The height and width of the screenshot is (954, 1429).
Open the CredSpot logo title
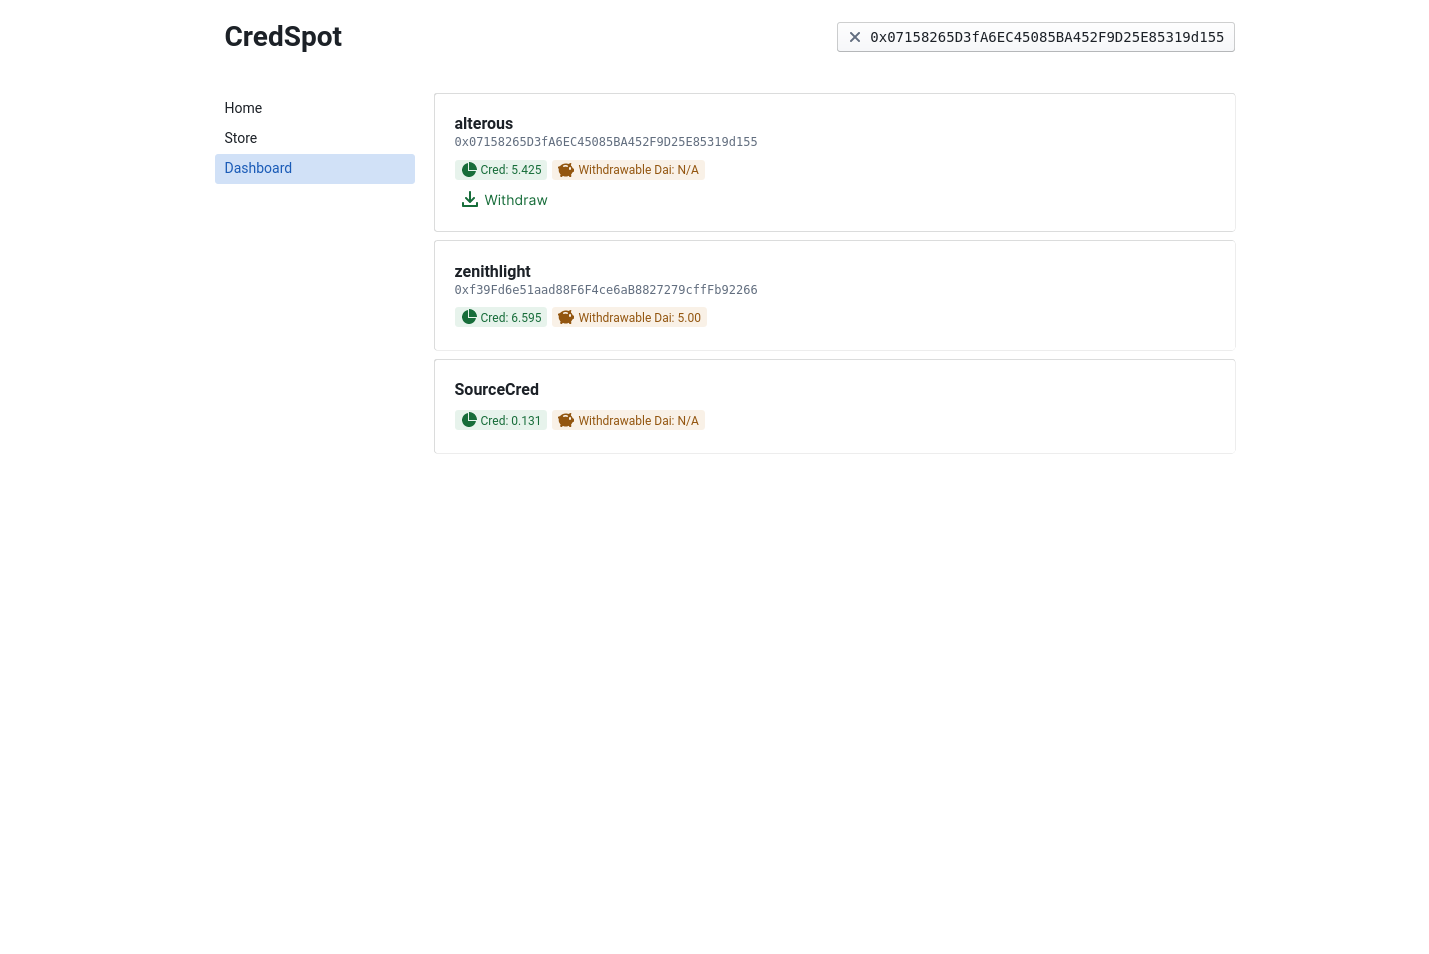pyautogui.click(x=283, y=37)
